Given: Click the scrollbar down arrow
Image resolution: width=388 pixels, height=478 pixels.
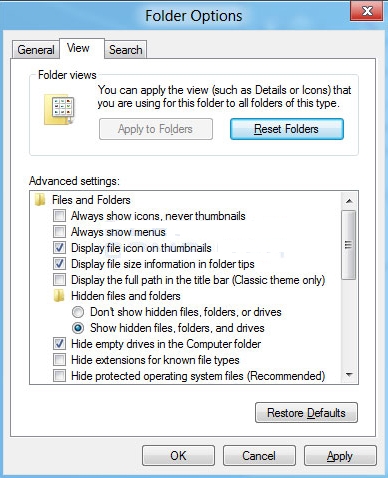Looking at the screenshot, I should [x=349, y=375].
